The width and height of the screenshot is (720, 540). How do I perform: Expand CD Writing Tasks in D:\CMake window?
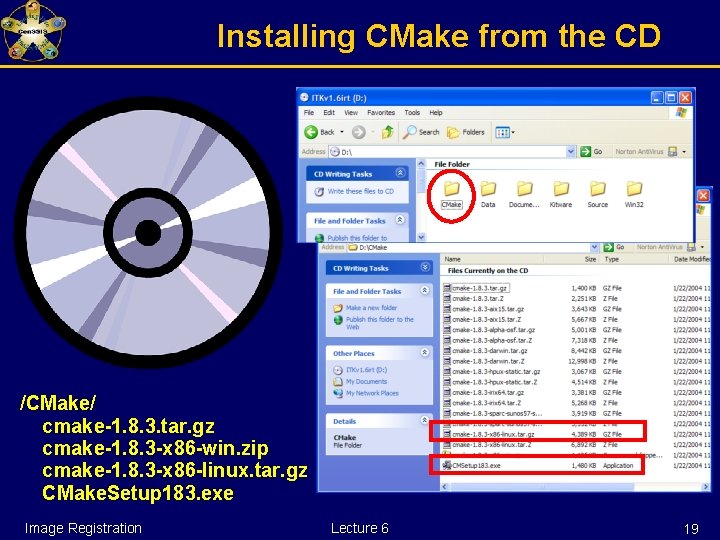(x=425, y=267)
